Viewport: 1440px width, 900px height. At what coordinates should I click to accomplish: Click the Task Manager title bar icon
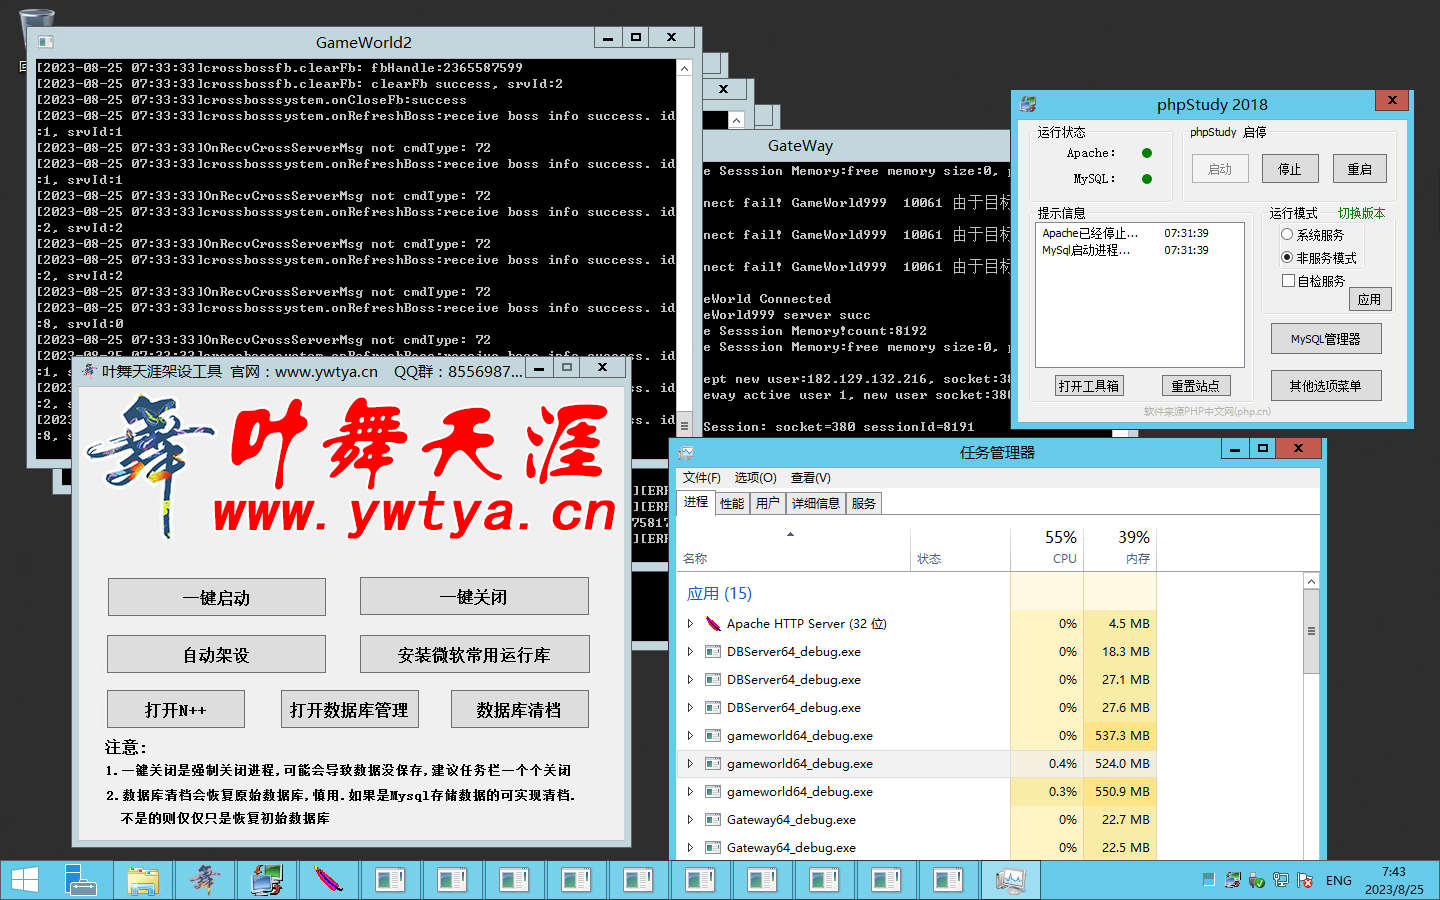click(686, 452)
